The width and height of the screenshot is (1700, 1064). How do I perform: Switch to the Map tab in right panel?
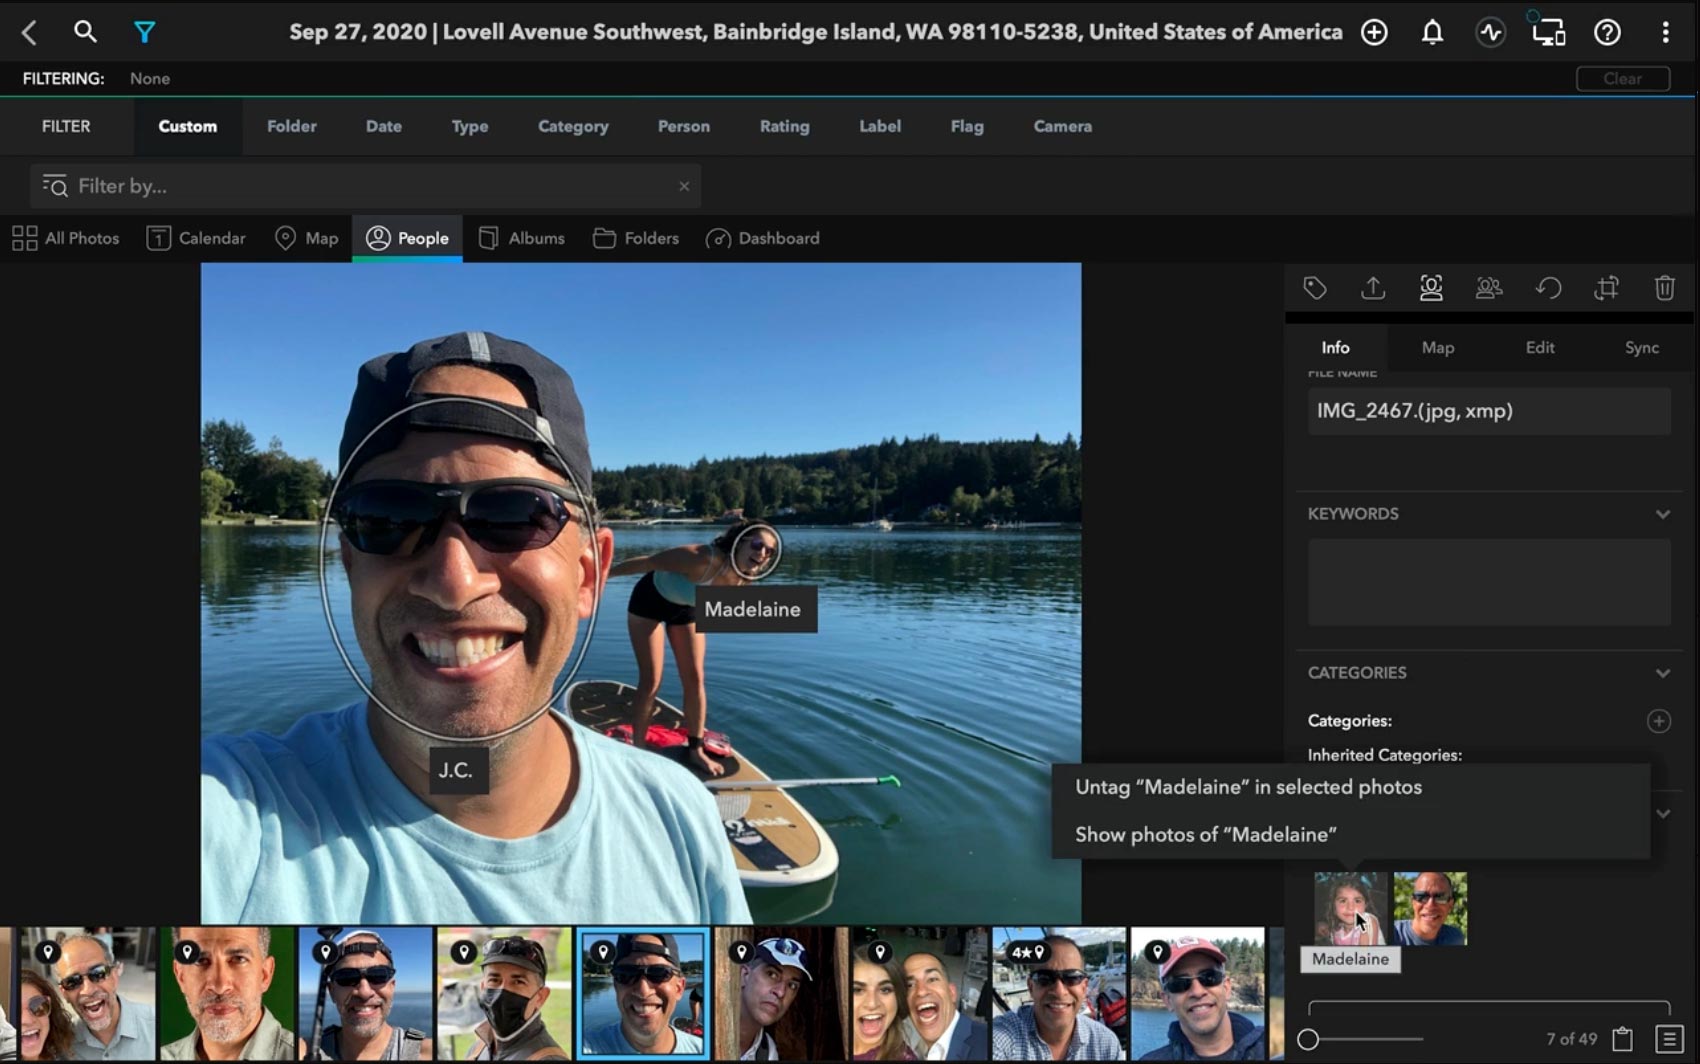[1438, 347]
